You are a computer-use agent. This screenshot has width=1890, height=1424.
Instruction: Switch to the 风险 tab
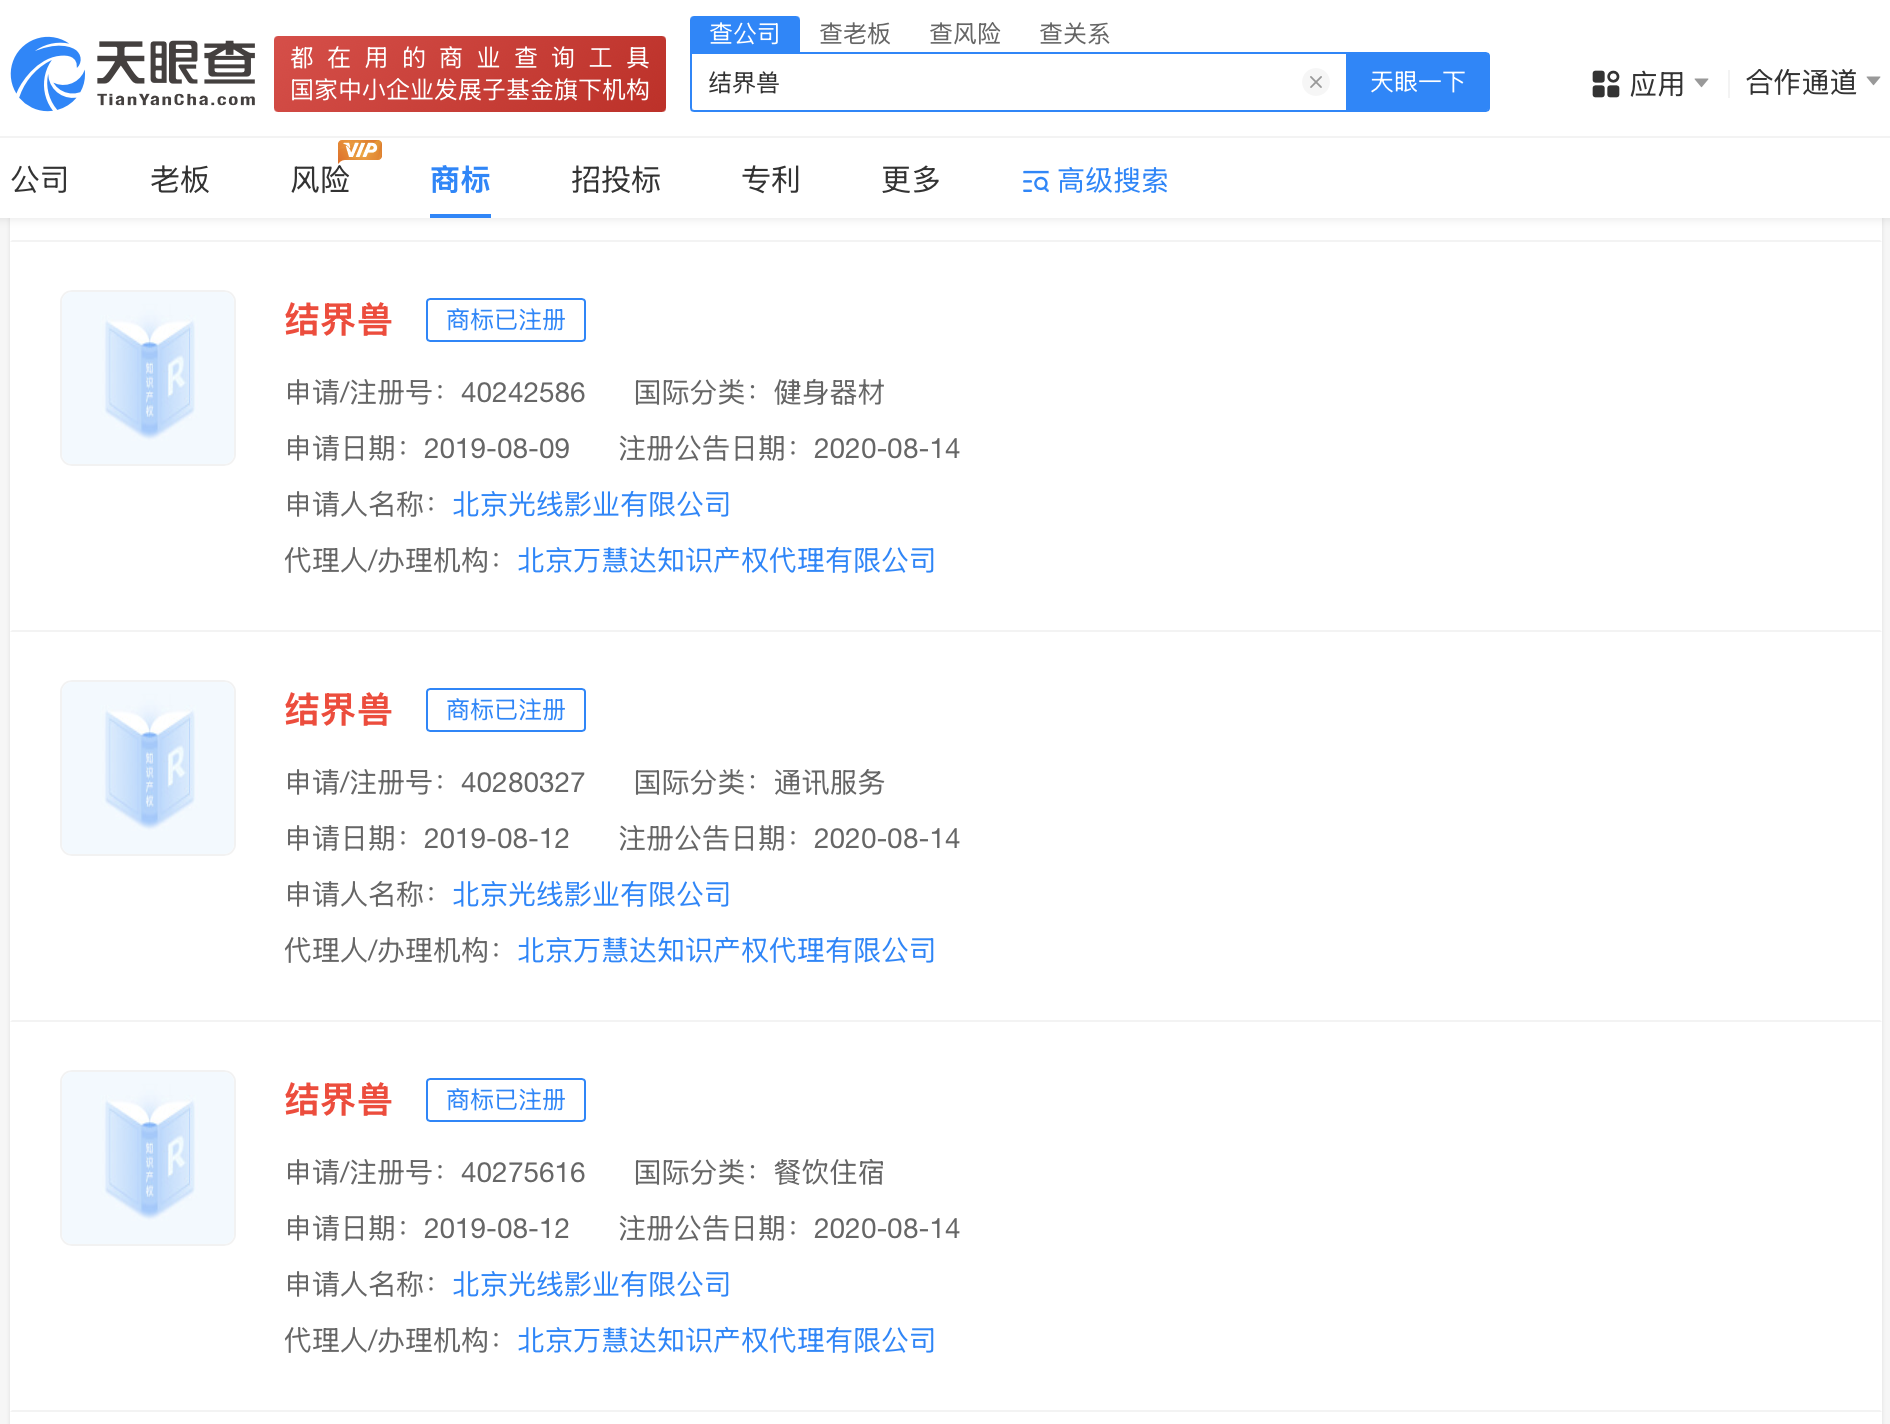point(320,180)
